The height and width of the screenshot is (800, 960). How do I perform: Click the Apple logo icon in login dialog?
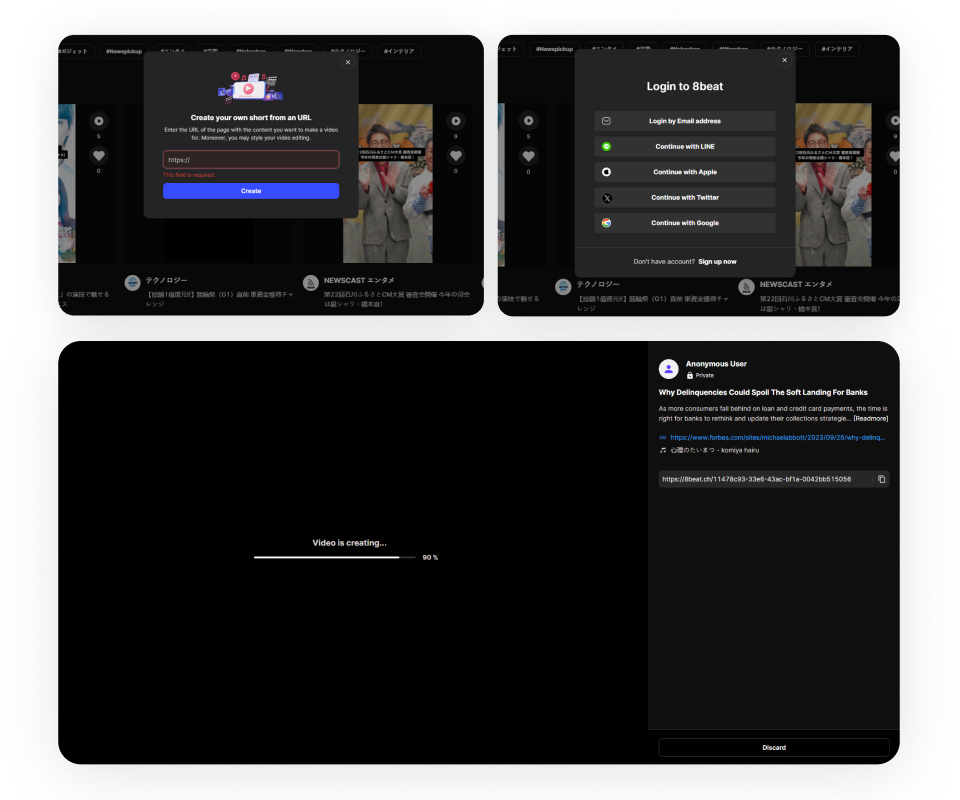click(606, 172)
